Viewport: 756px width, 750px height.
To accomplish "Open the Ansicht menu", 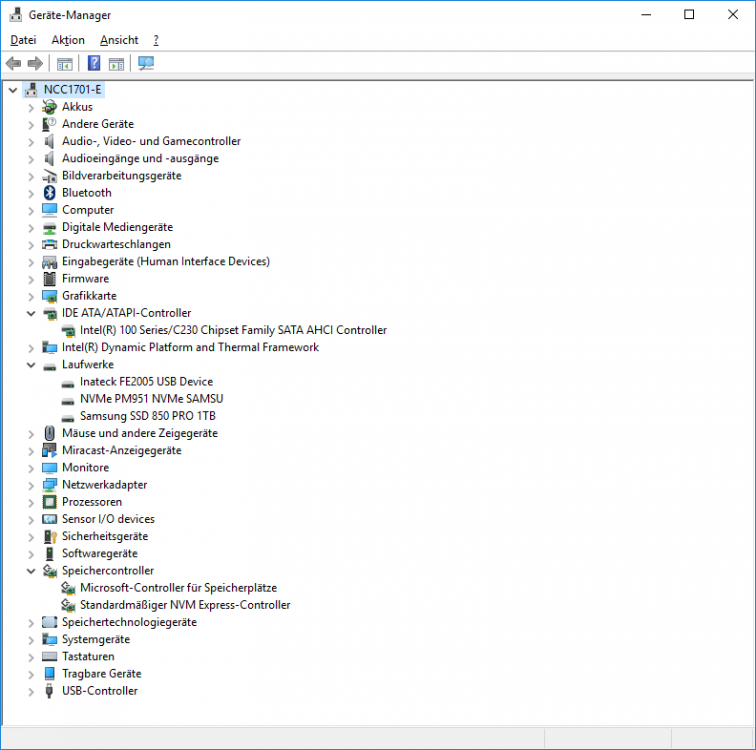I will coord(119,40).
